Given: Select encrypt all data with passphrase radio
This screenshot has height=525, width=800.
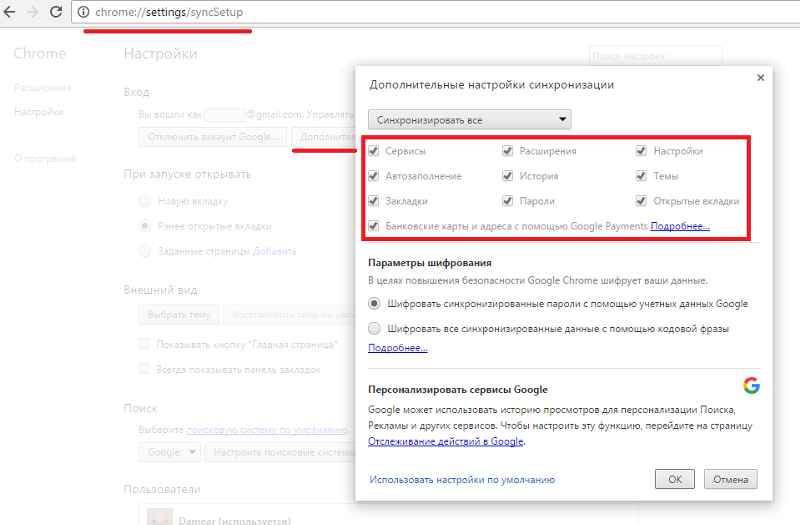Looking at the screenshot, I should click(374, 329).
